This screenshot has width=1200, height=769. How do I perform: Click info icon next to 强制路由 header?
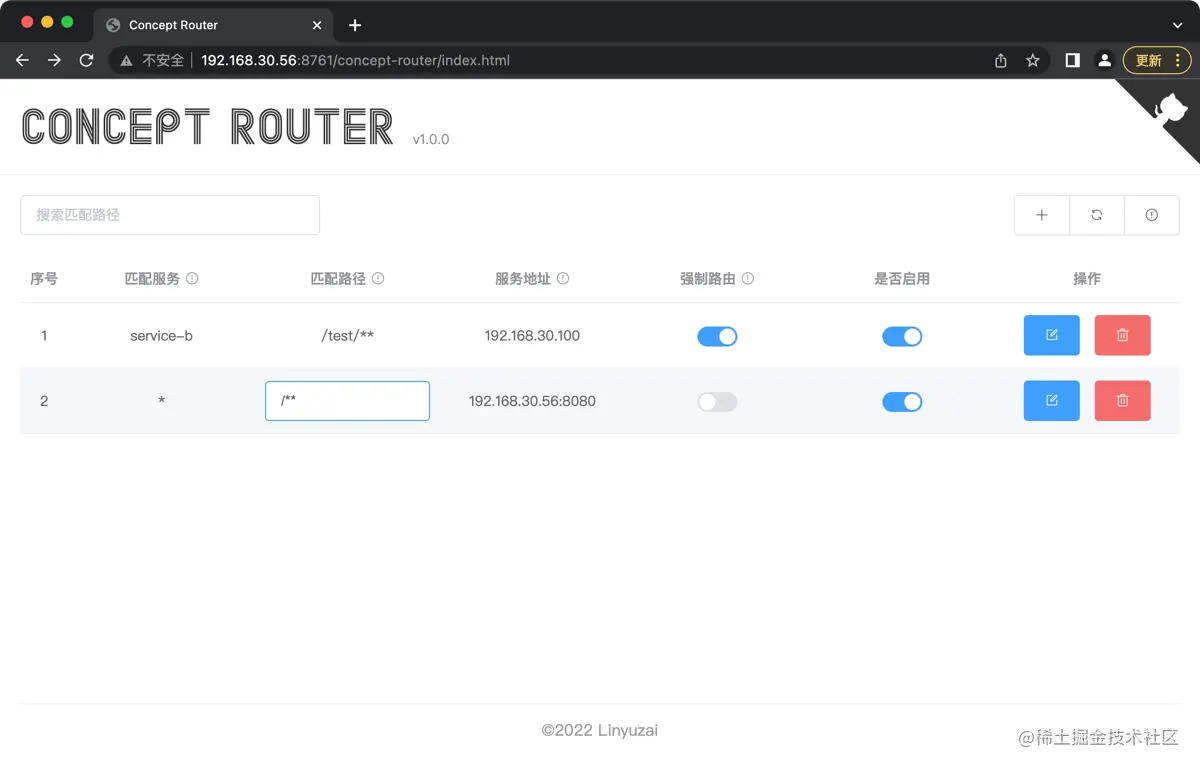[x=748, y=279]
